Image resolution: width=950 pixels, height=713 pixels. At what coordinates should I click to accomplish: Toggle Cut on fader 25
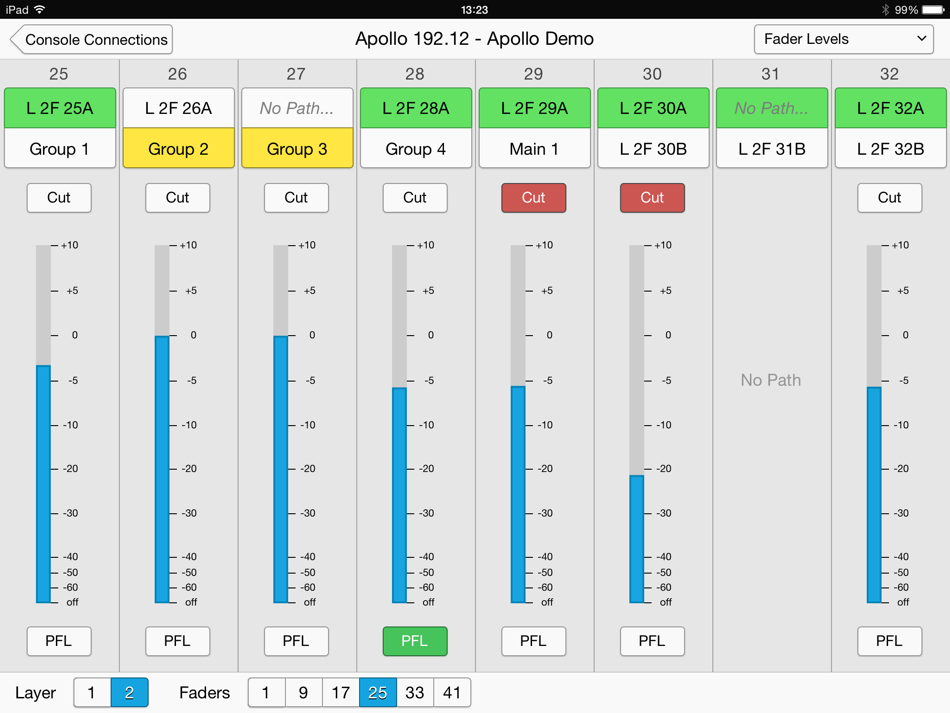[x=59, y=197]
